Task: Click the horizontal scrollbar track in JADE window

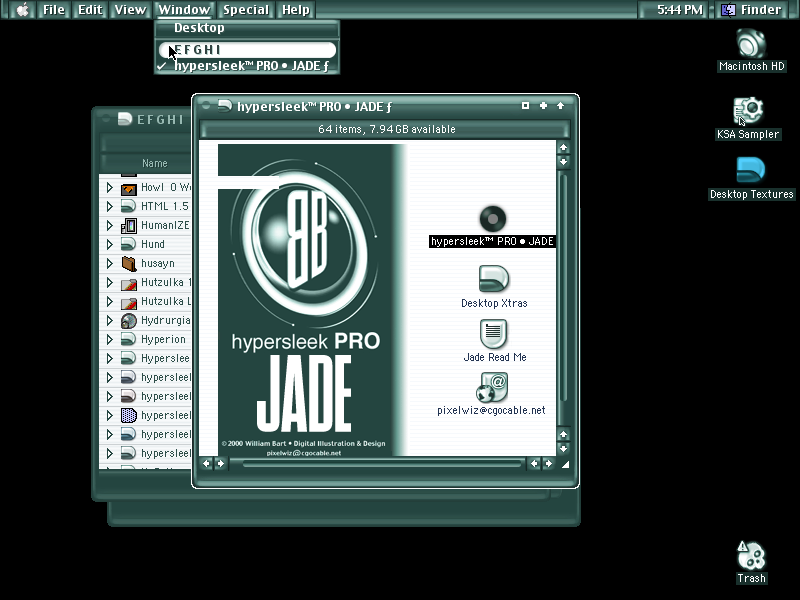Action: point(378,464)
